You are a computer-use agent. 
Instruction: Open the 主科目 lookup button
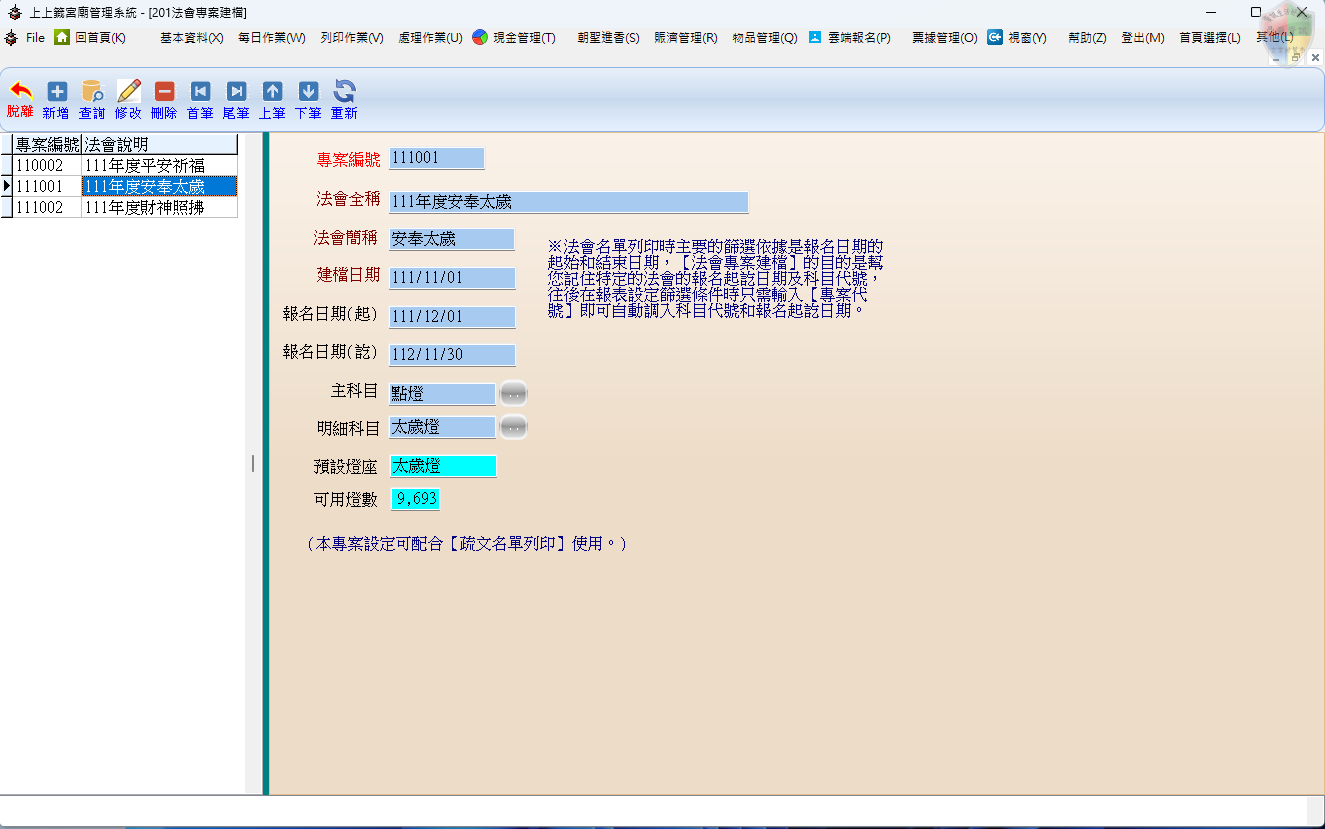point(513,394)
